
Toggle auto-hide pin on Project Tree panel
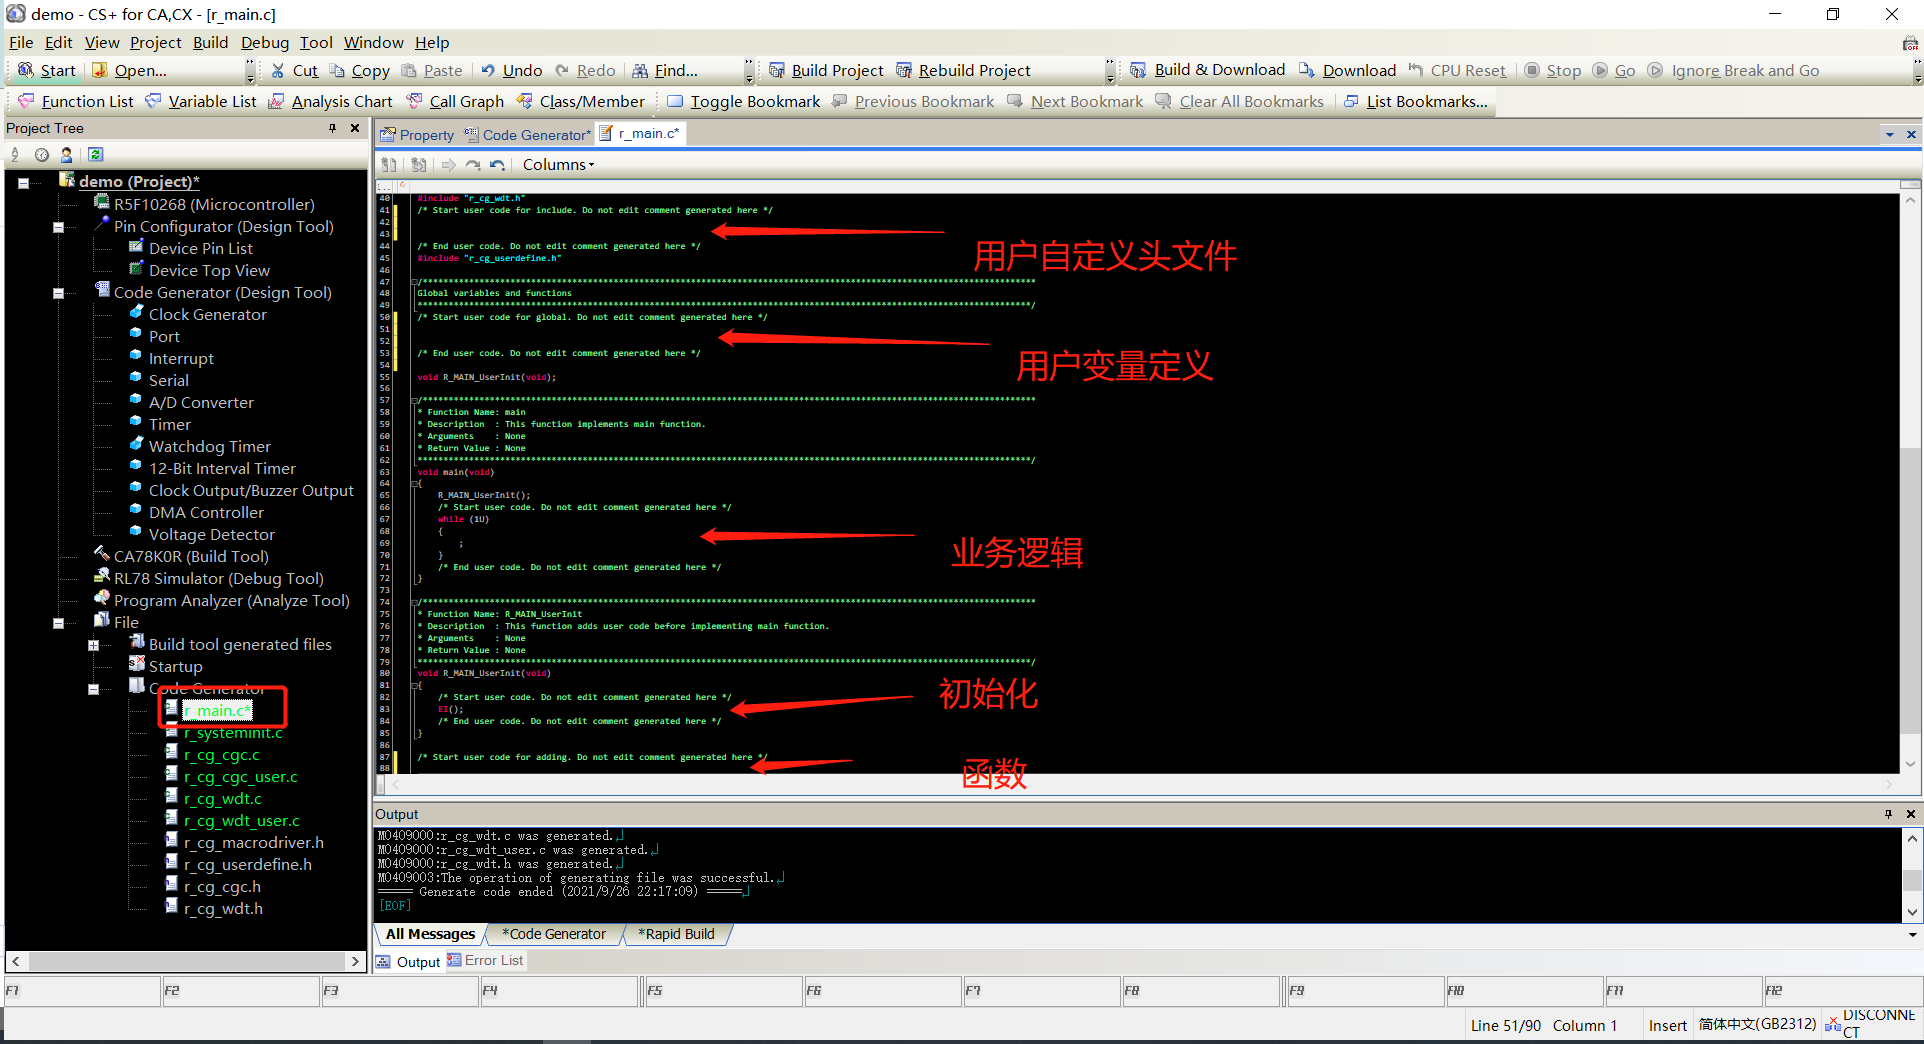(332, 128)
